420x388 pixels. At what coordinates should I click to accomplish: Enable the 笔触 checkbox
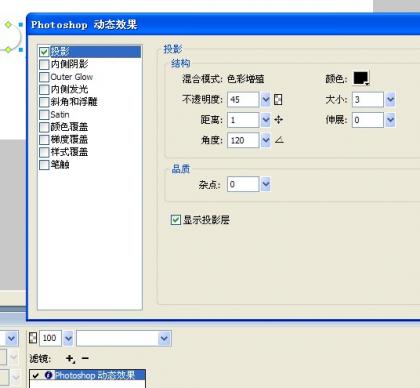(x=44, y=165)
